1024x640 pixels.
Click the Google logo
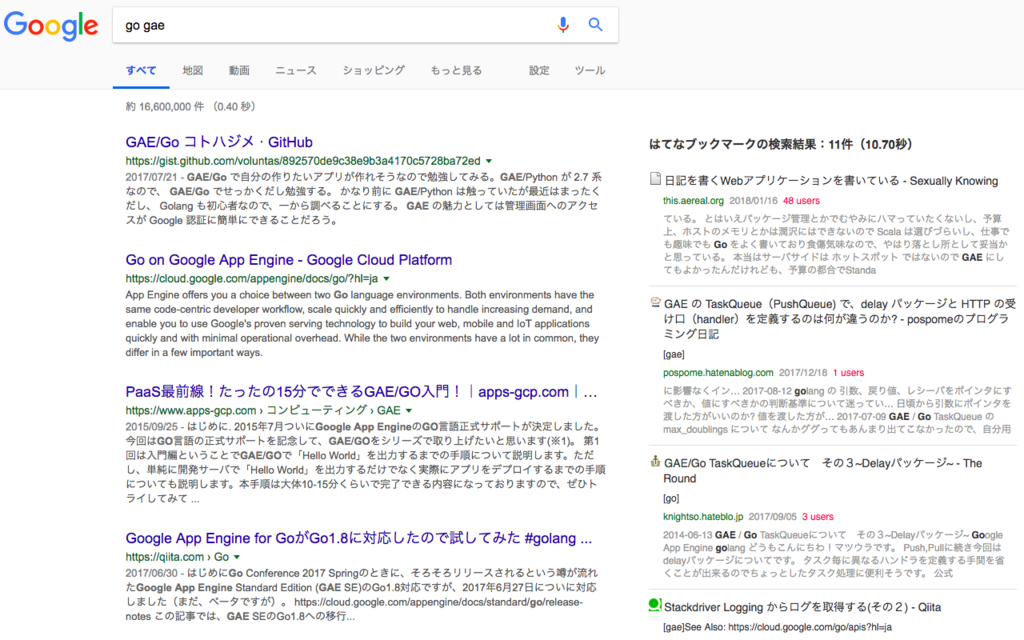pyautogui.click(x=51, y=25)
